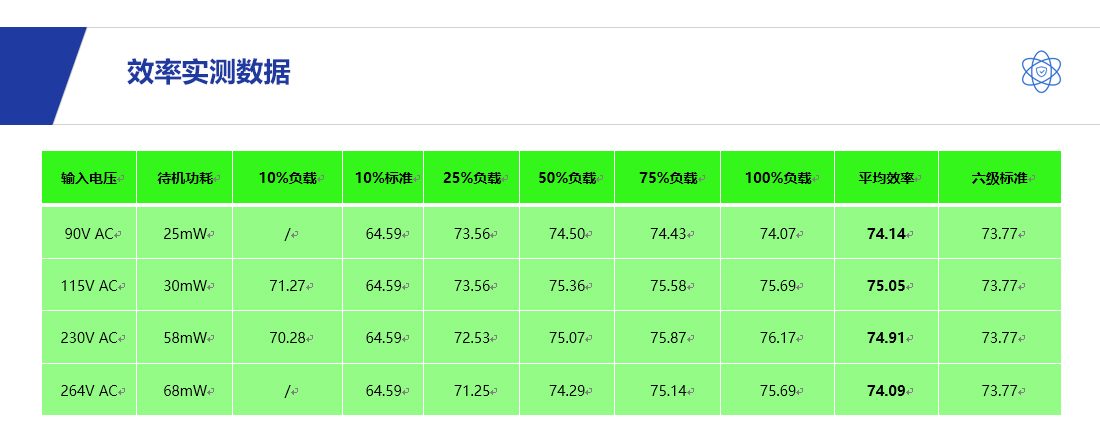The width and height of the screenshot is (1100, 426).
Task: Select the 平均效率 header cell
Action: 886,178
